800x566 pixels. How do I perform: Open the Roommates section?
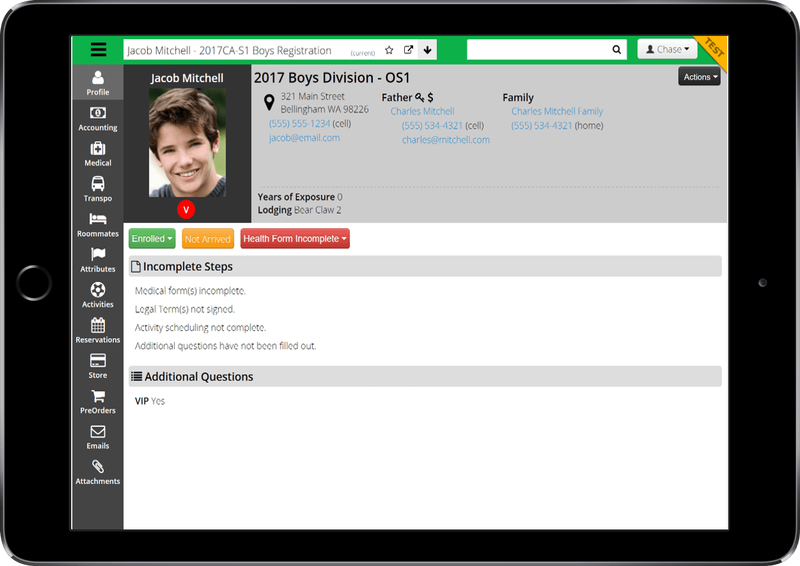tap(98, 224)
